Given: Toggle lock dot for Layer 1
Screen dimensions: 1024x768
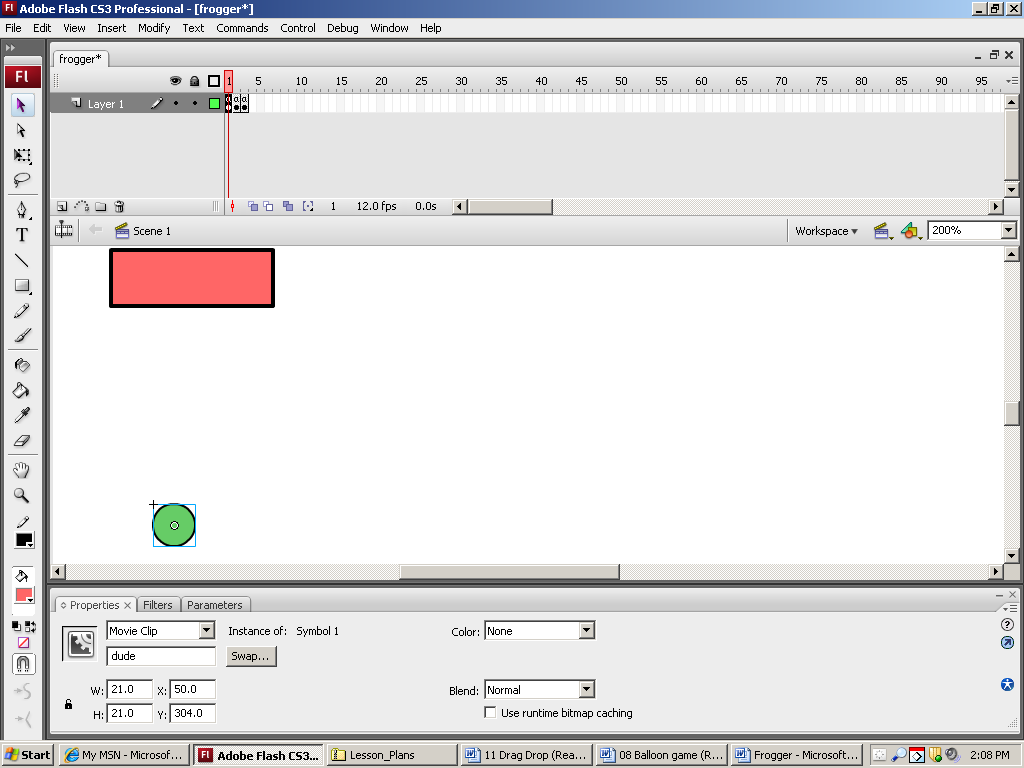Looking at the screenshot, I should tap(195, 104).
